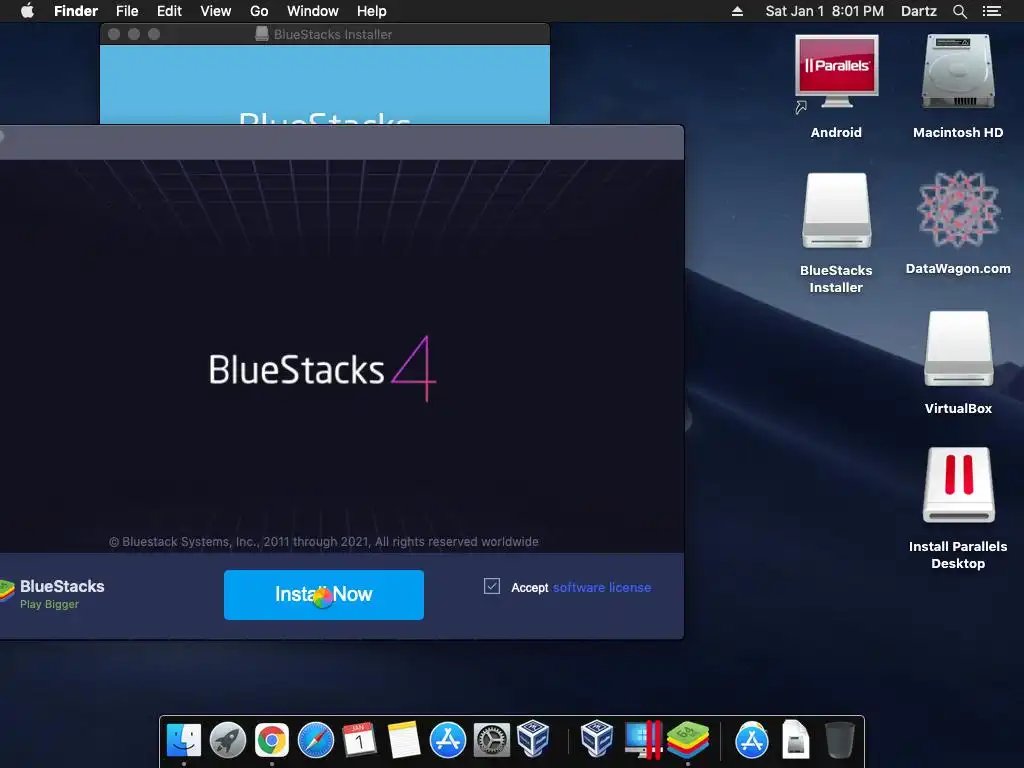
Task: Open the disk image document in Dock
Action: (796, 740)
